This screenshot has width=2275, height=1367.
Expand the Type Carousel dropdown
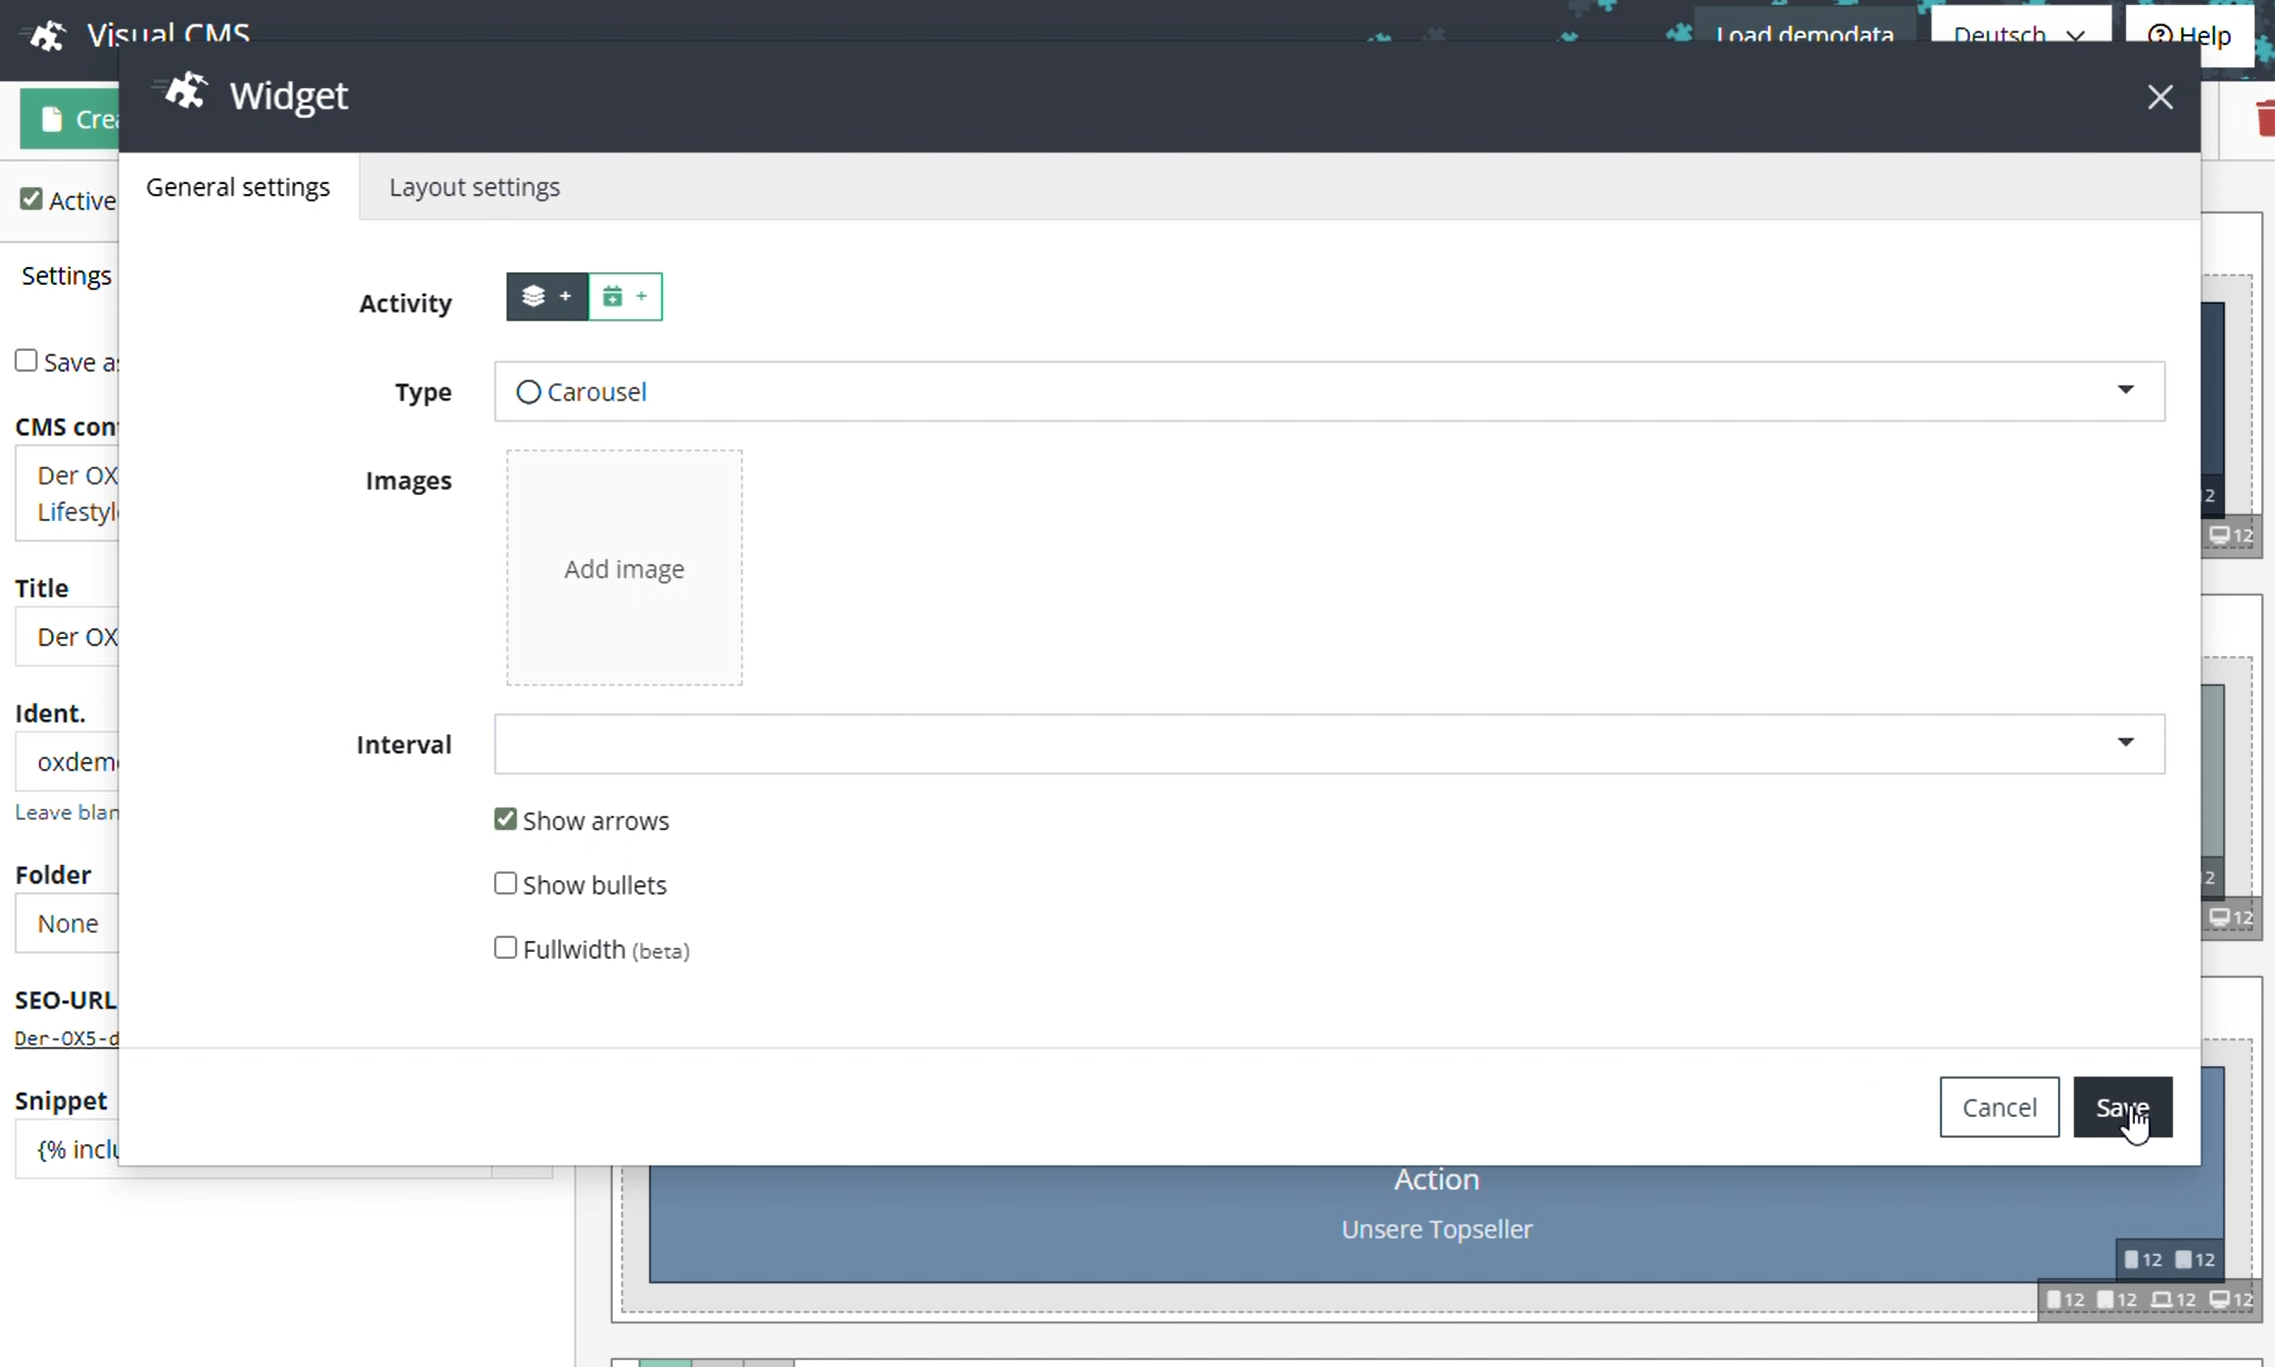(x=2125, y=390)
